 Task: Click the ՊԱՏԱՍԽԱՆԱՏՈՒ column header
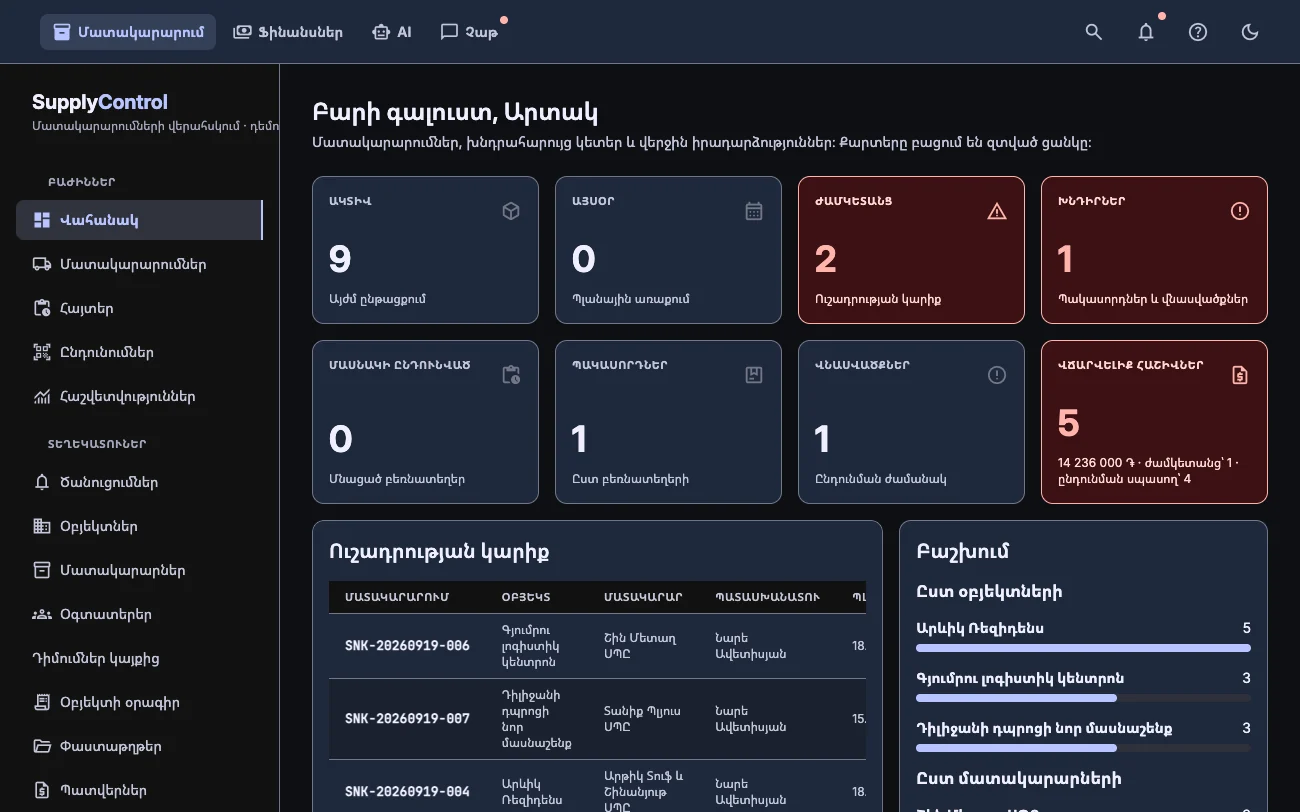pos(767,597)
